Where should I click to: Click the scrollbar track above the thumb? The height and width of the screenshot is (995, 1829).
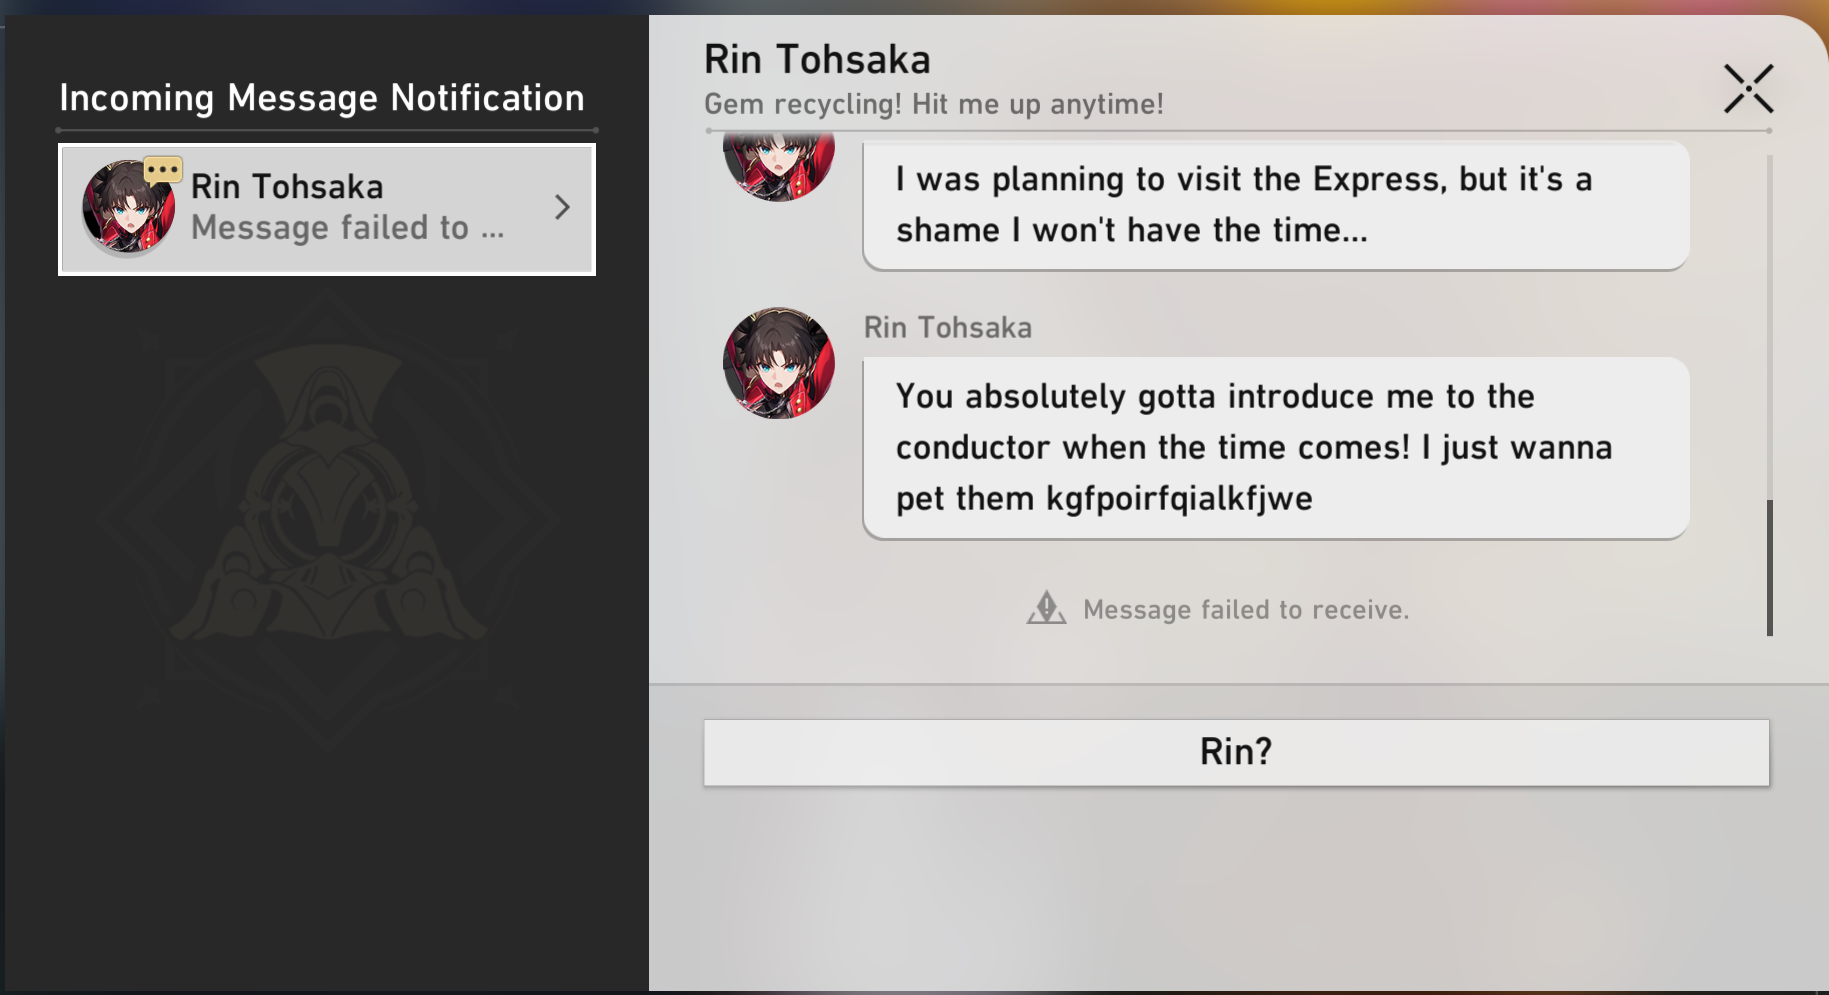1769,327
